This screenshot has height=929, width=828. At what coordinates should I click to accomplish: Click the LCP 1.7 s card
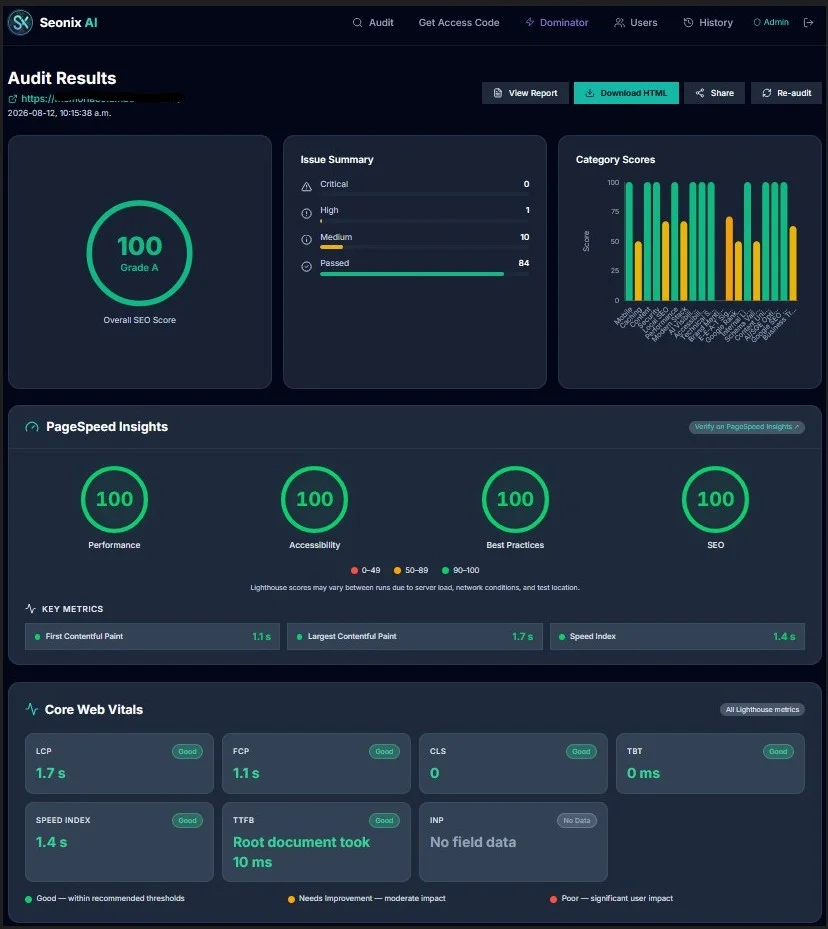[119, 763]
